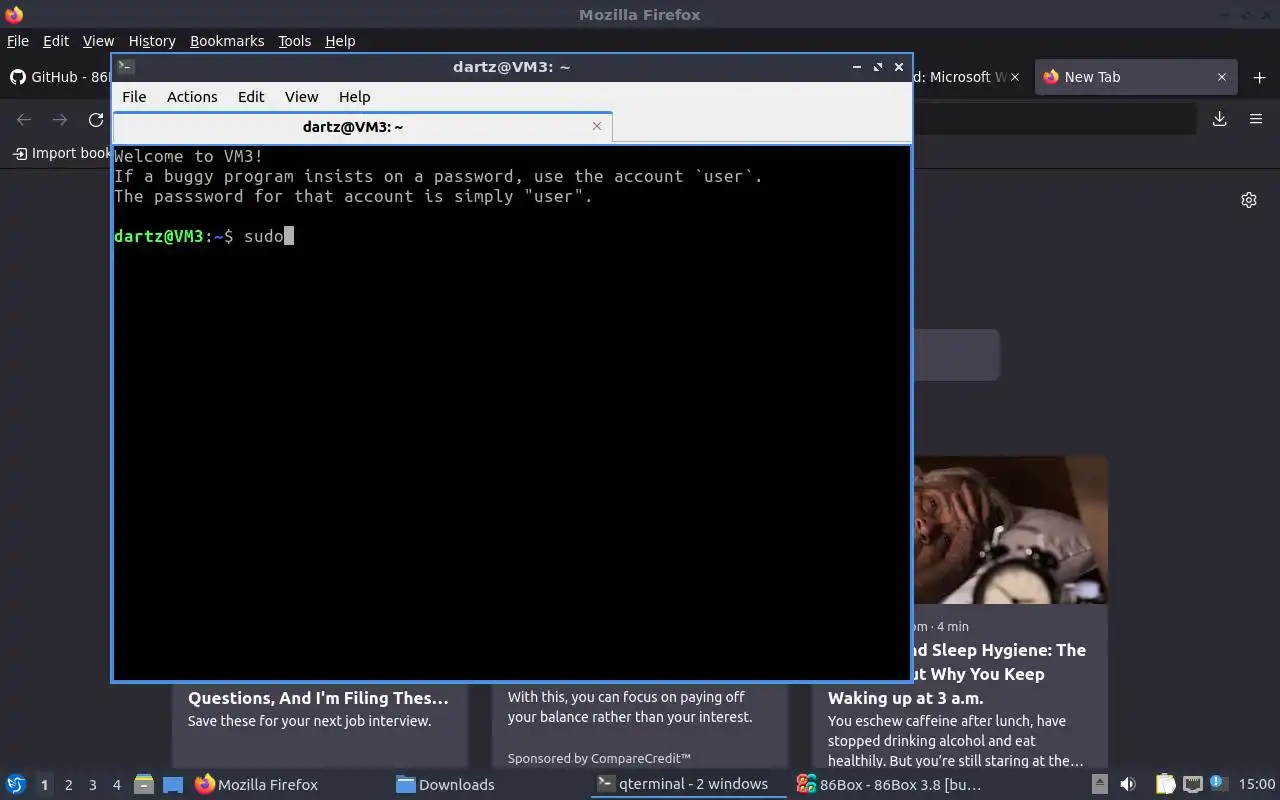Click the Firefox logo in the title bar
Screen dimensions: 1280x800
[x=14, y=14]
